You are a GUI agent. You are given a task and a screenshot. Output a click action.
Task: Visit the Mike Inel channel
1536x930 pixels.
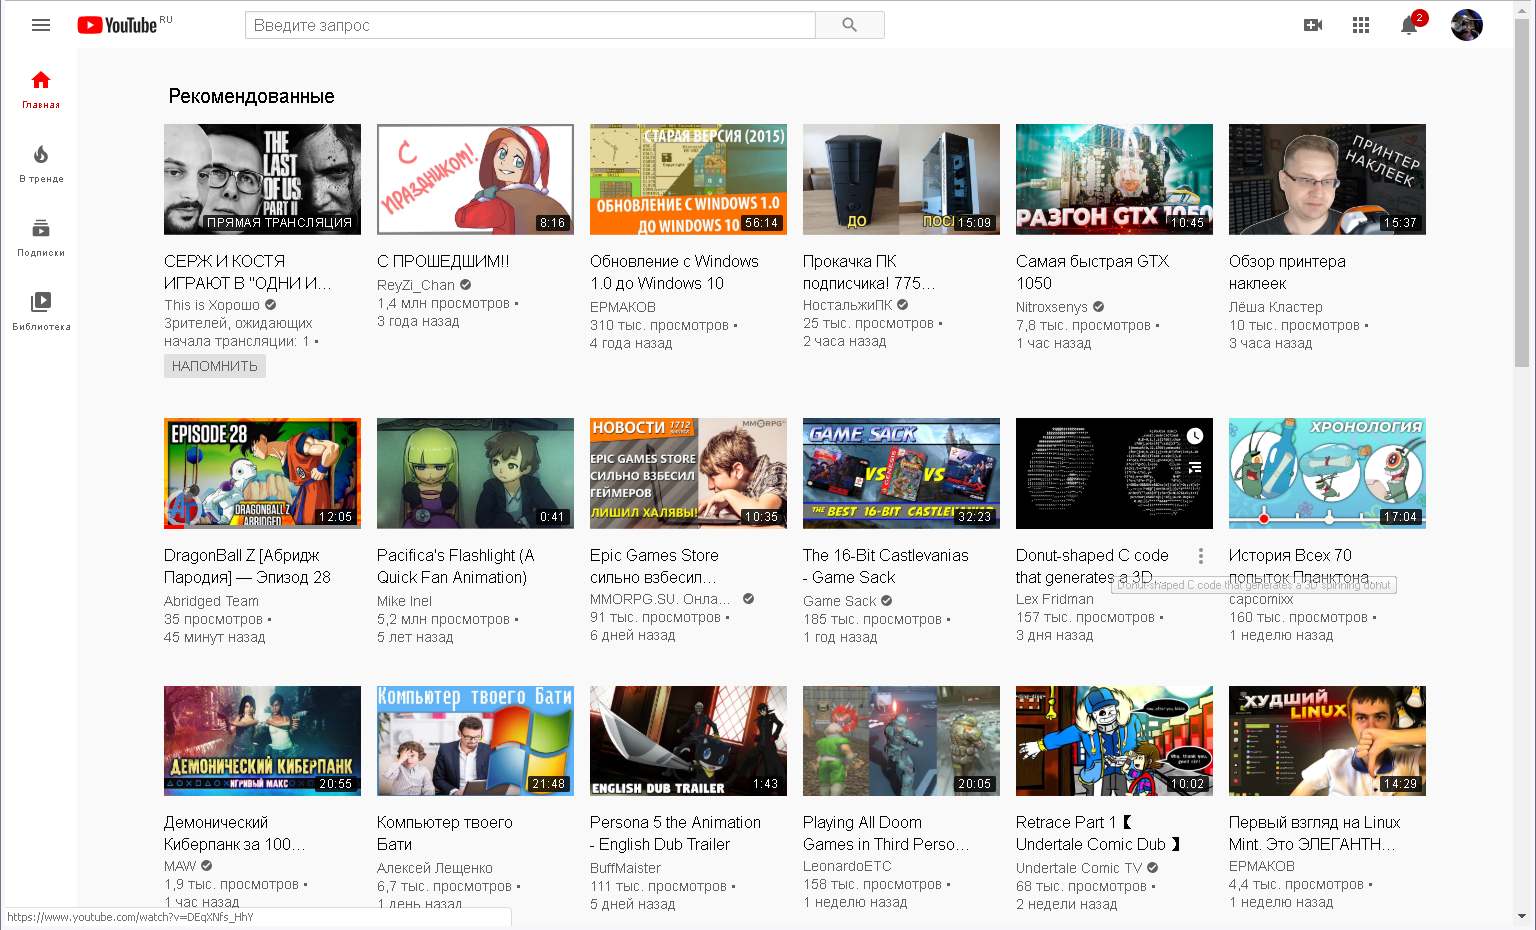coord(404,601)
